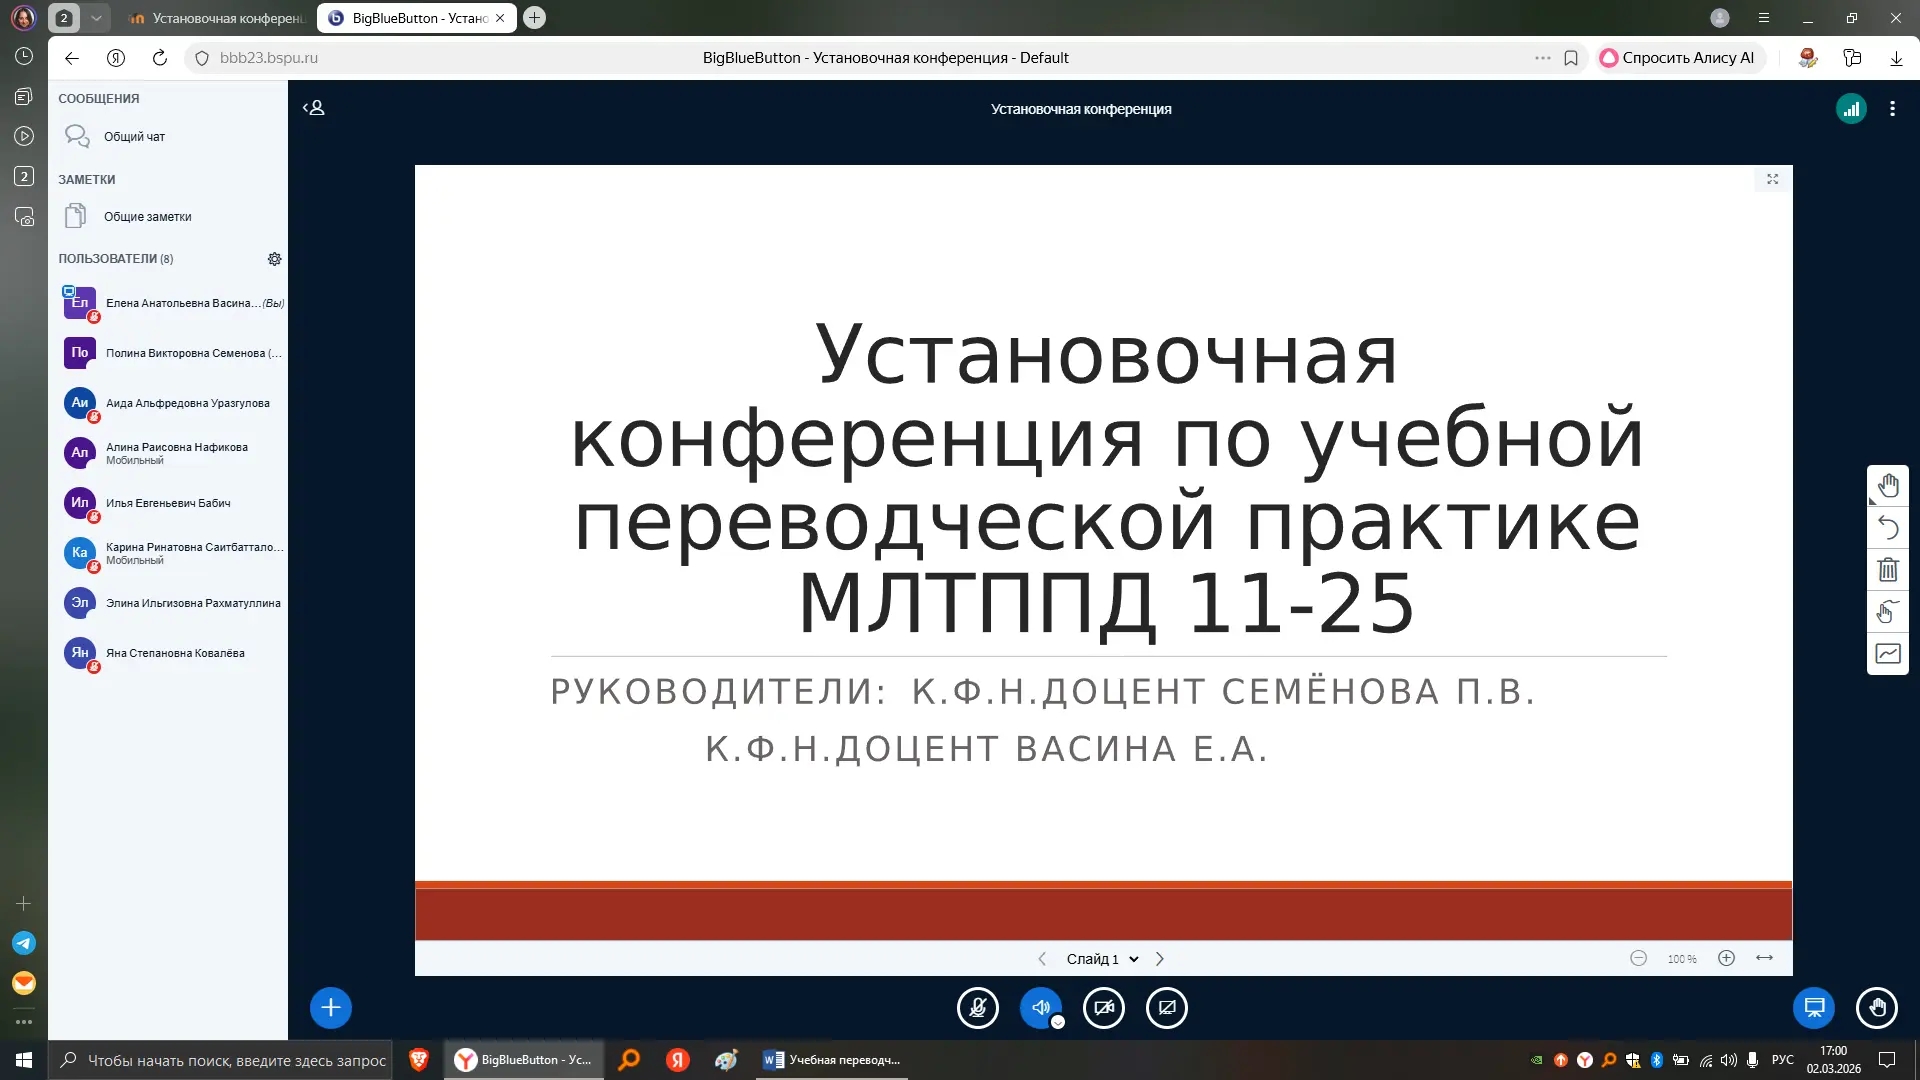This screenshot has width=1920, height=1080.
Task: Open the three-dot options menu in the conference header
Action: pyautogui.click(x=1892, y=109)
